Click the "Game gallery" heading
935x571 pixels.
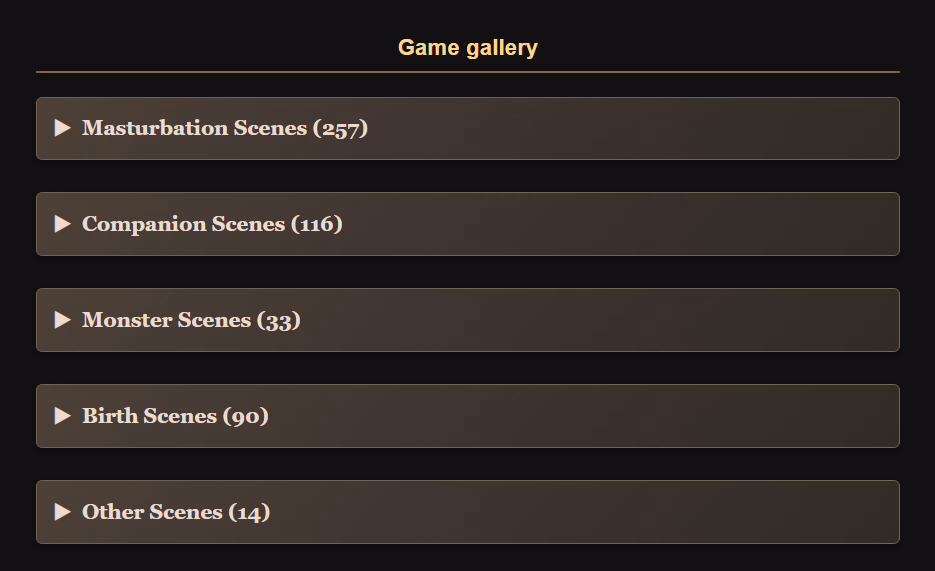467,47
